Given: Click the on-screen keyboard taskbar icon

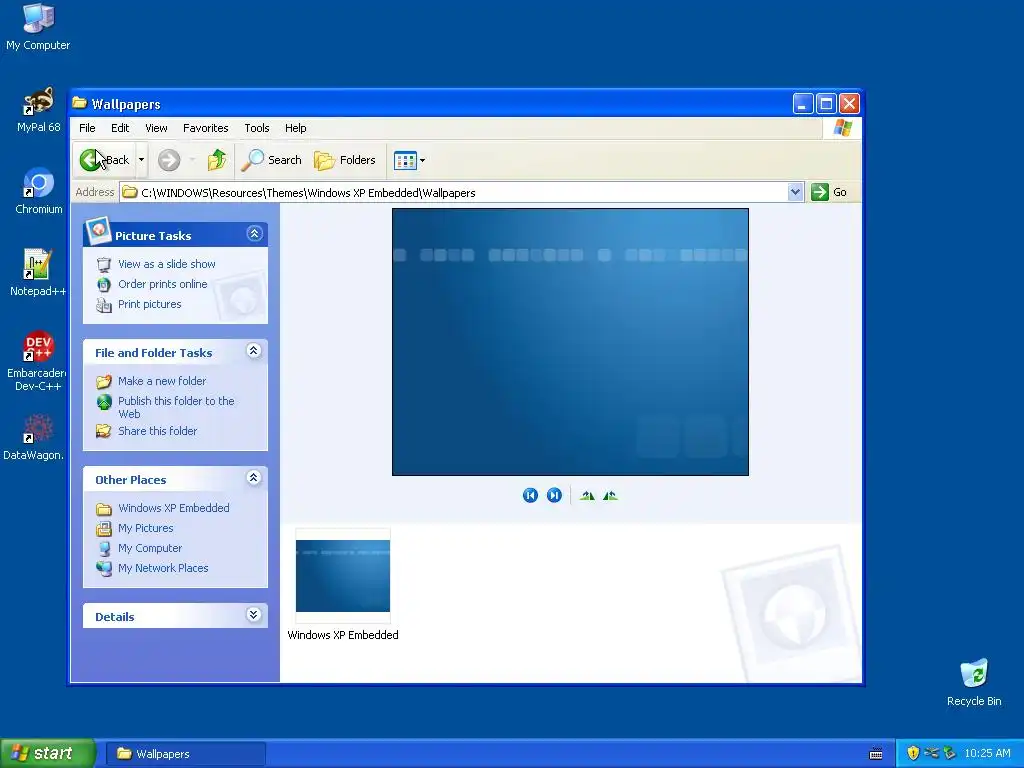Looking at the screenshot, I should (x=876, y=754).
